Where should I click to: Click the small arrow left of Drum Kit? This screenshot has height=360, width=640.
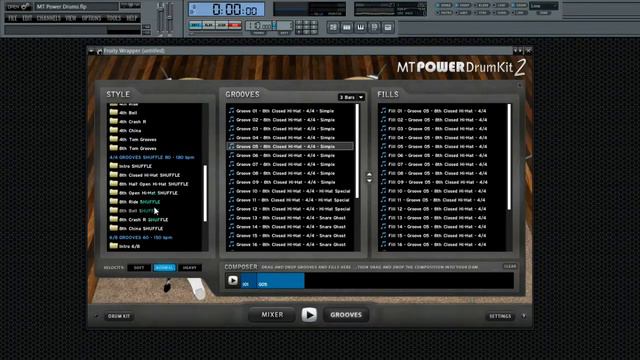tap(97, 316)
